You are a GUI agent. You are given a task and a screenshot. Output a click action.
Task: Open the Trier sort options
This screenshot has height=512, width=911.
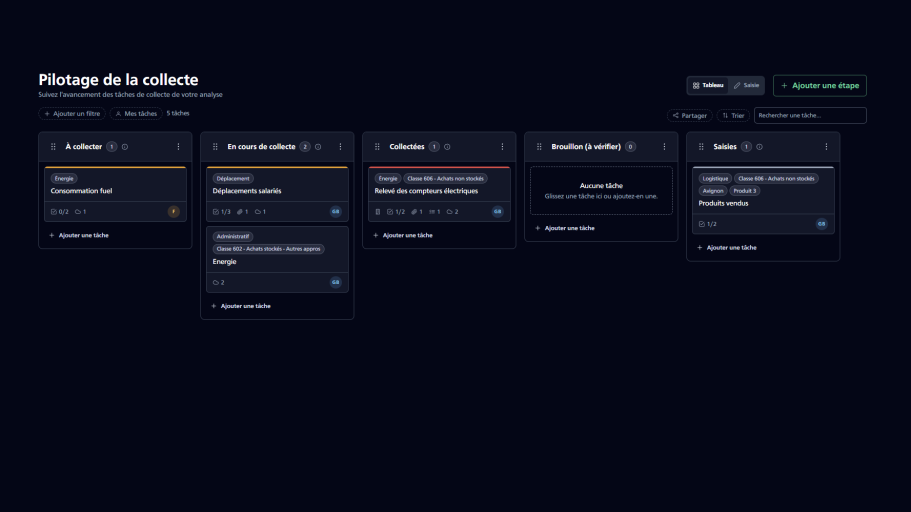pos(733,116)
